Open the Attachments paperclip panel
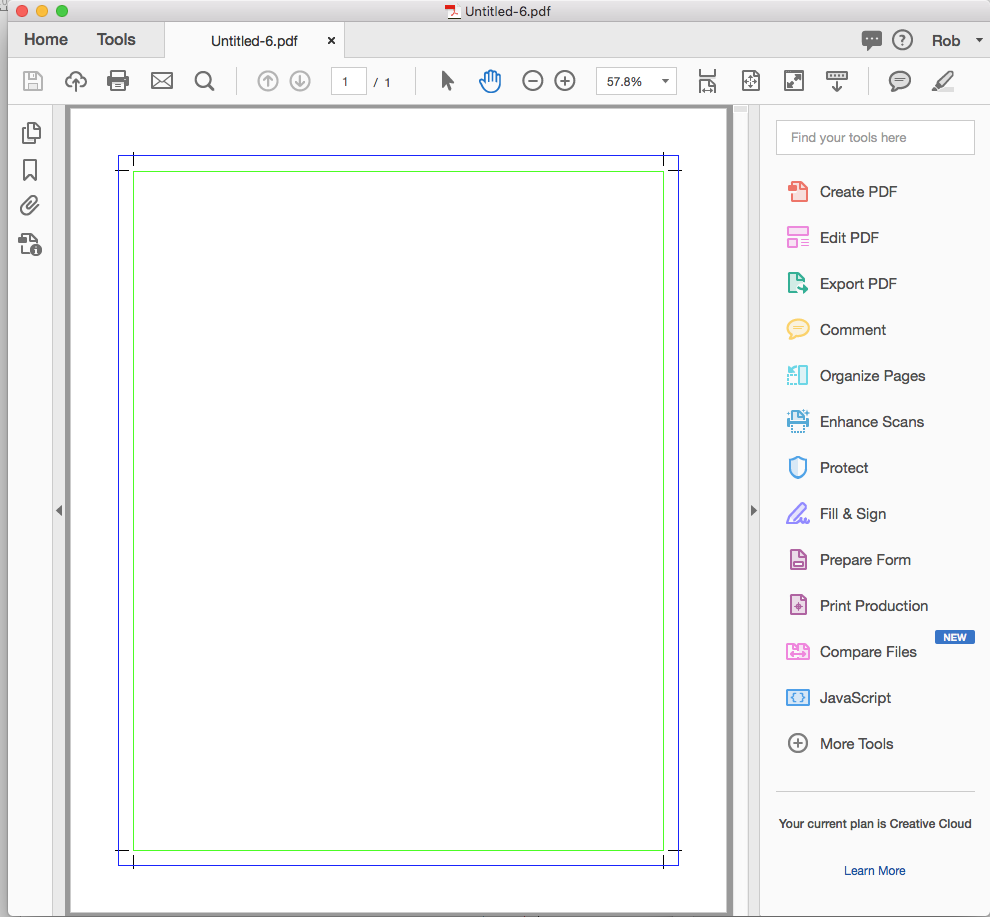This screenshot has width=990, height=917. 30,206
